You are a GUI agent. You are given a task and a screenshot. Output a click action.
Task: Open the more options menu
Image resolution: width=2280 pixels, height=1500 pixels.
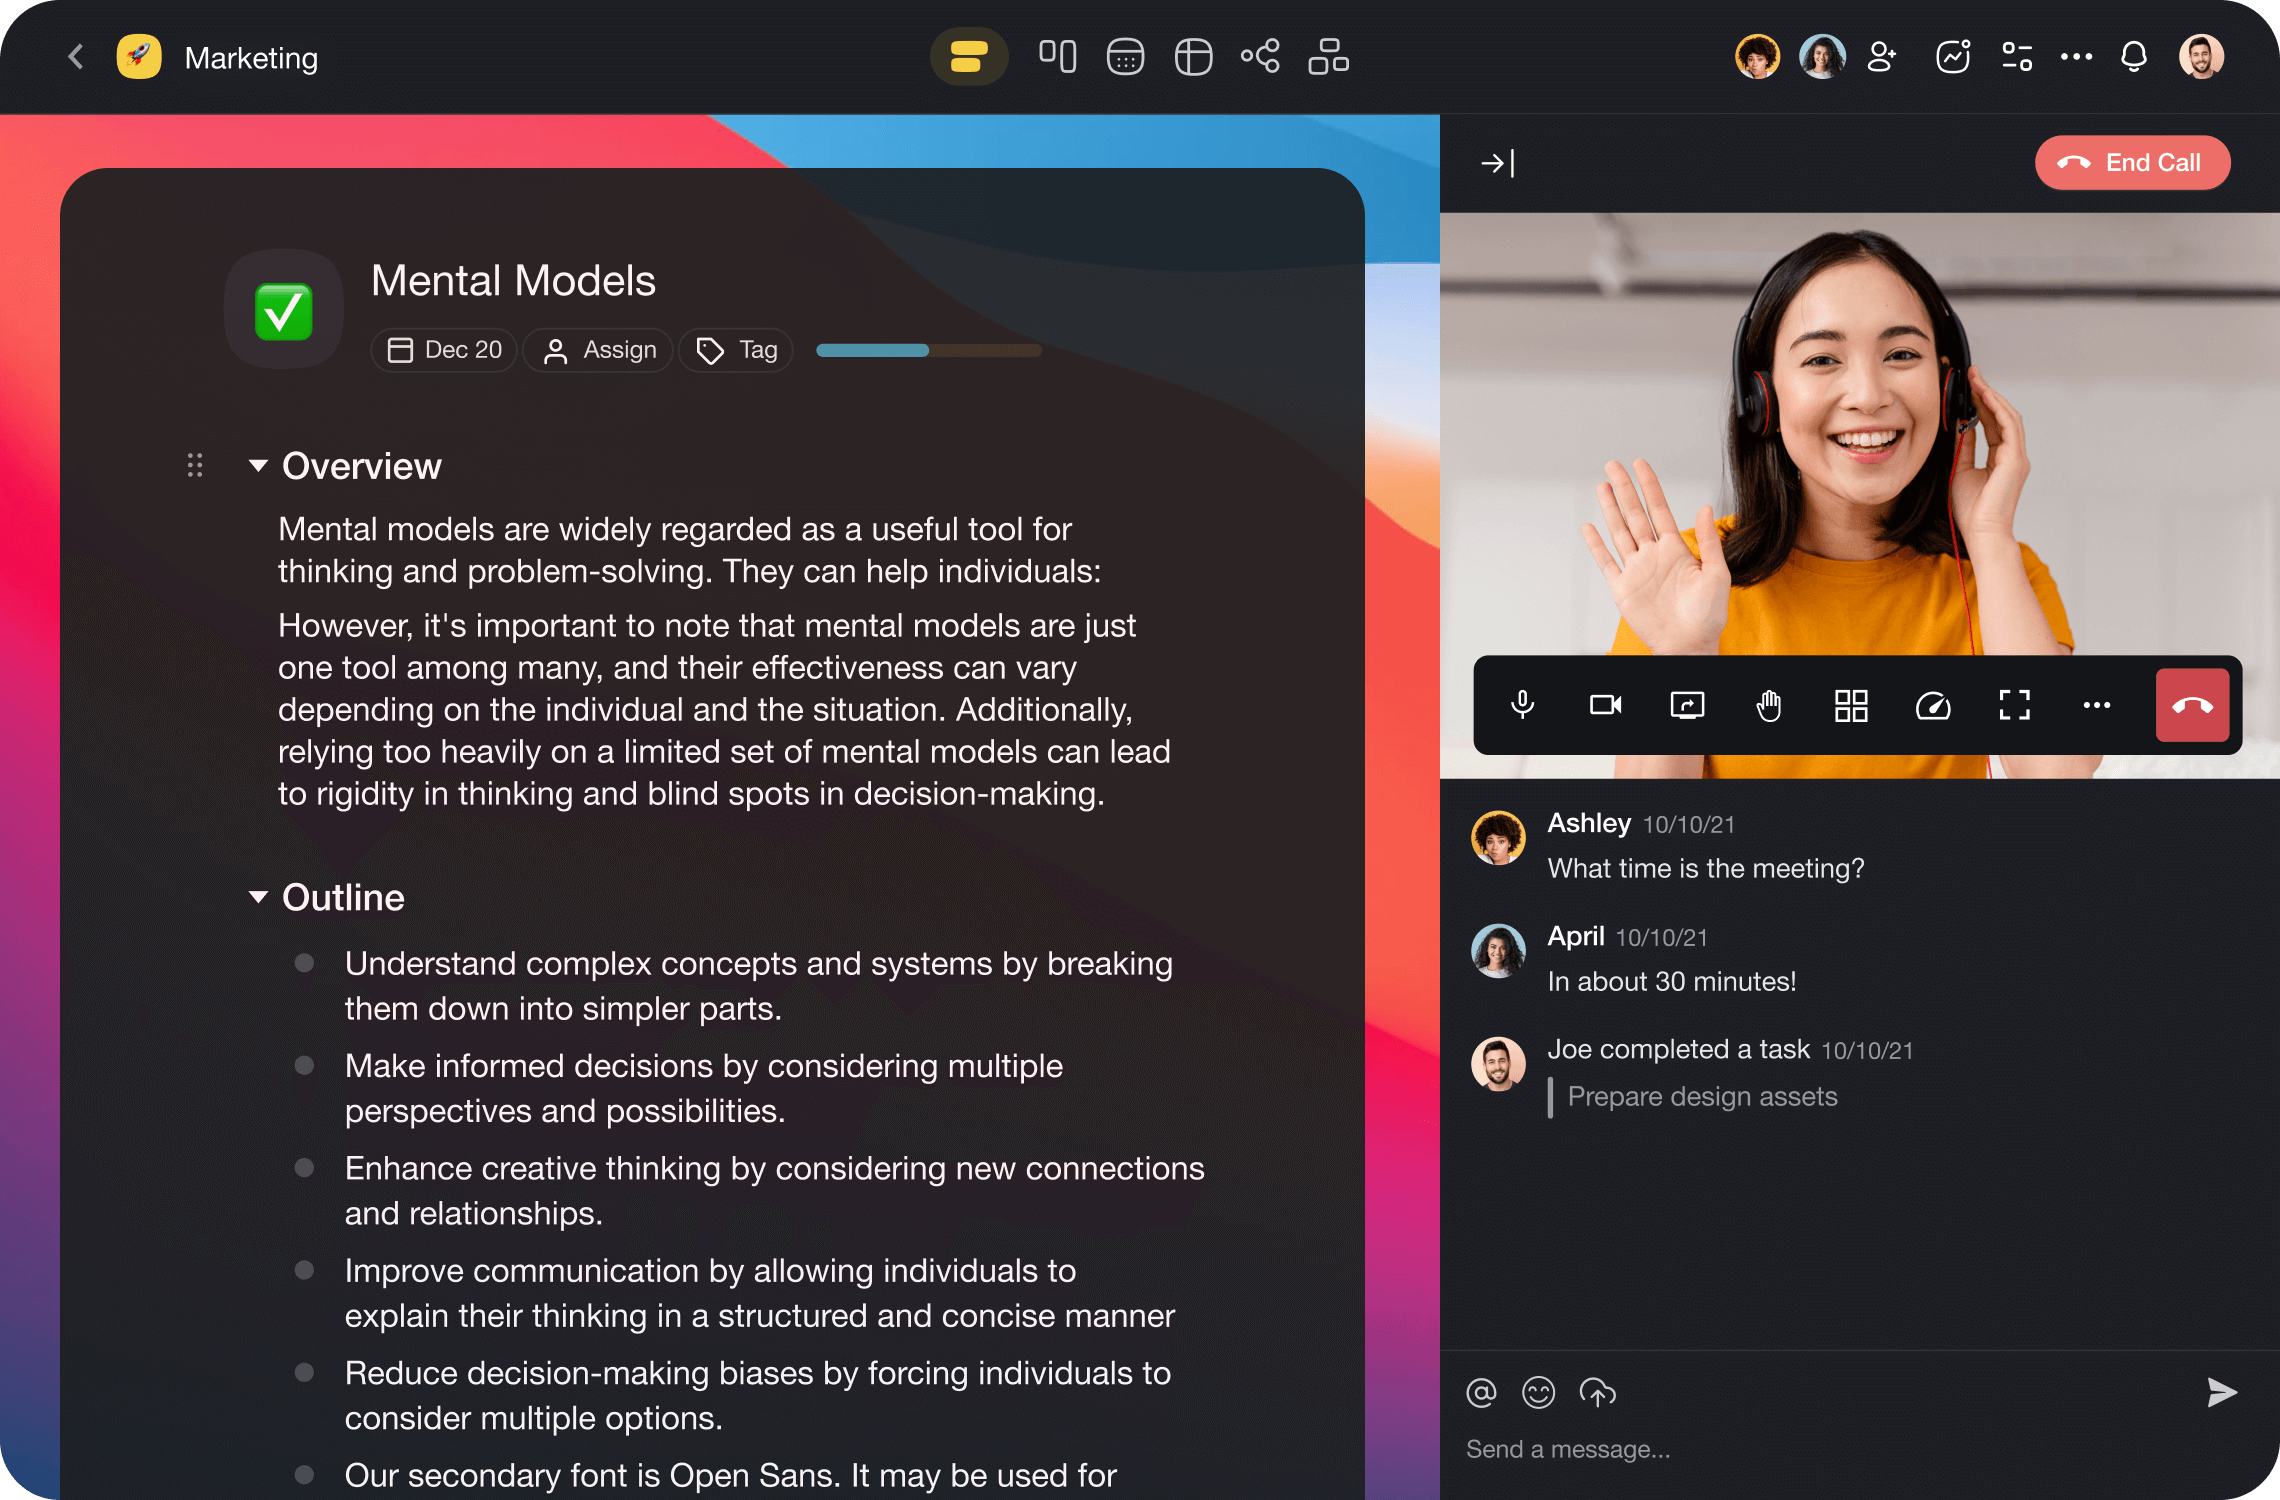coord(2077,57)
